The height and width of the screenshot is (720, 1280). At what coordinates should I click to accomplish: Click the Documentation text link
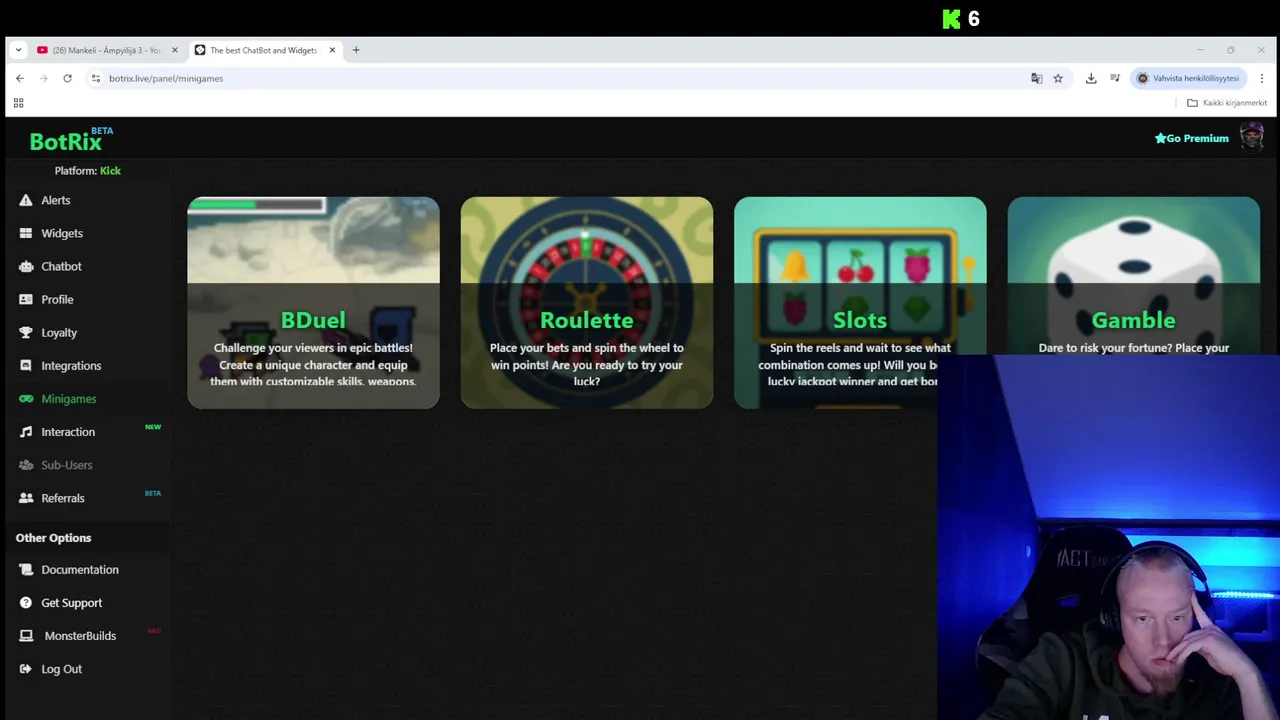tap(80, 569)
